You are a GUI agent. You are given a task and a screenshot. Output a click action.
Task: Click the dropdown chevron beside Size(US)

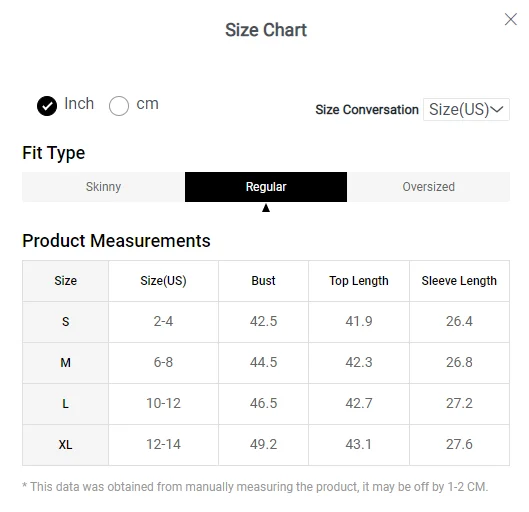pos(497,109)
